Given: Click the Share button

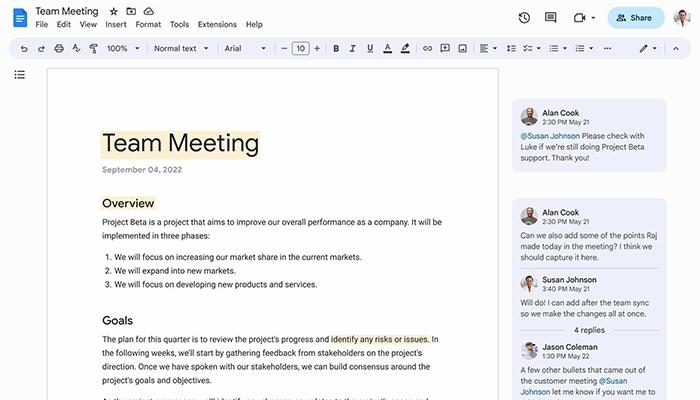Looking at the screenshot, I should coord(636,18).
